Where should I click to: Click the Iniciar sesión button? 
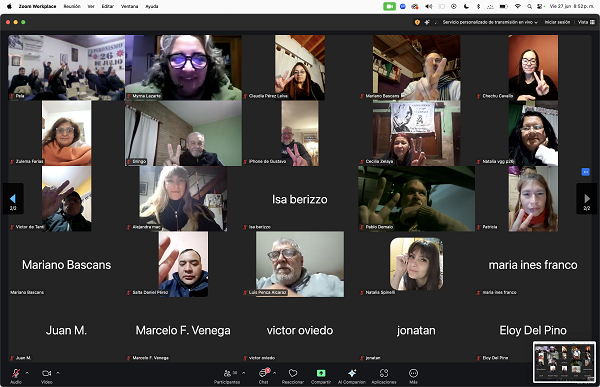pos(557,22)
